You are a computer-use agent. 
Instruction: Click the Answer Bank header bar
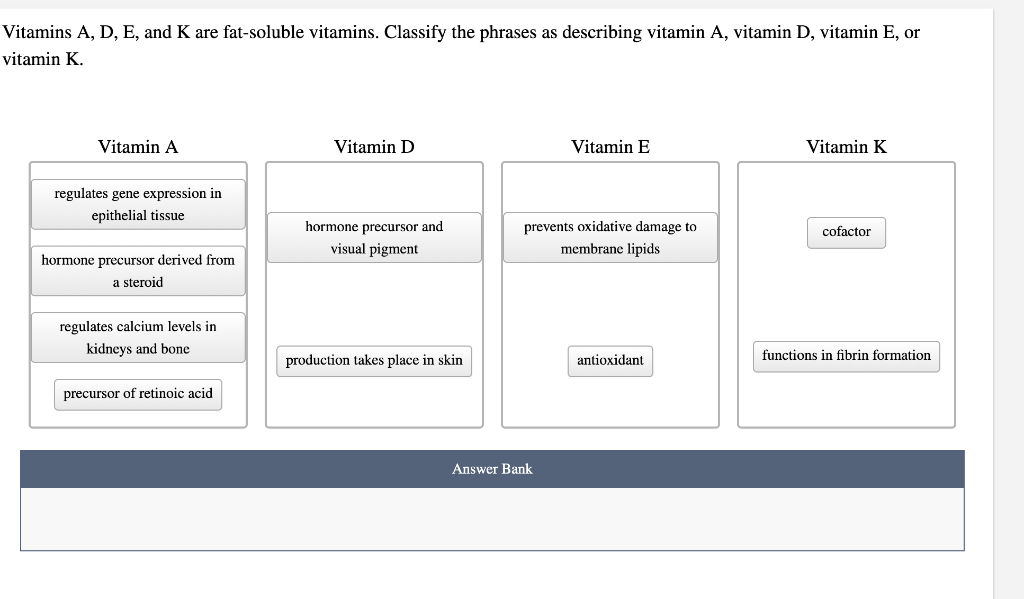[492, 469]
